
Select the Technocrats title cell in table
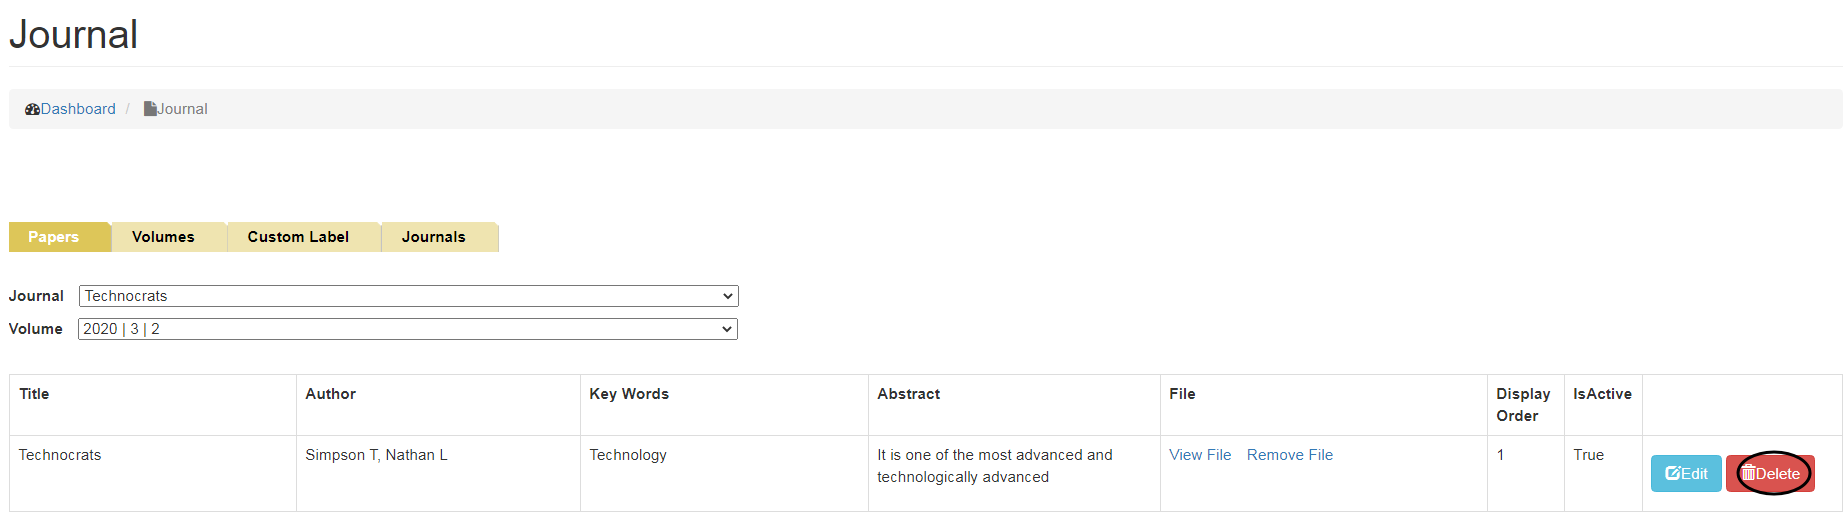pos(60,455)
